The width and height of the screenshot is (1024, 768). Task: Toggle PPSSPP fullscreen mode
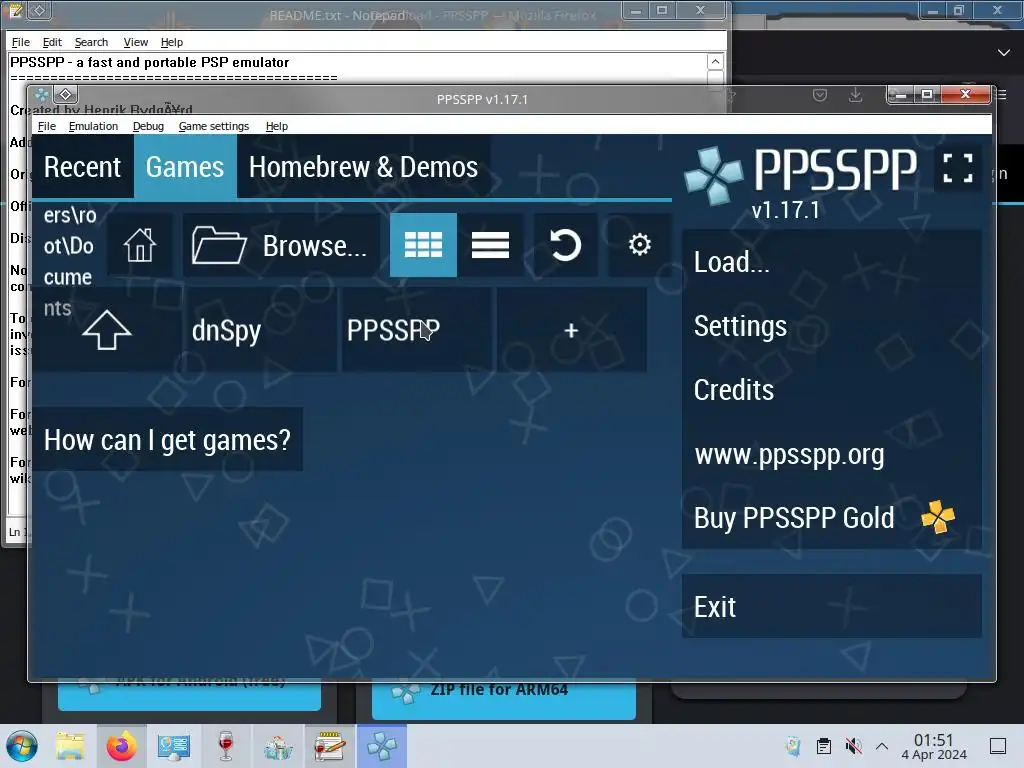pyautogui.click(x=958, y=168)
